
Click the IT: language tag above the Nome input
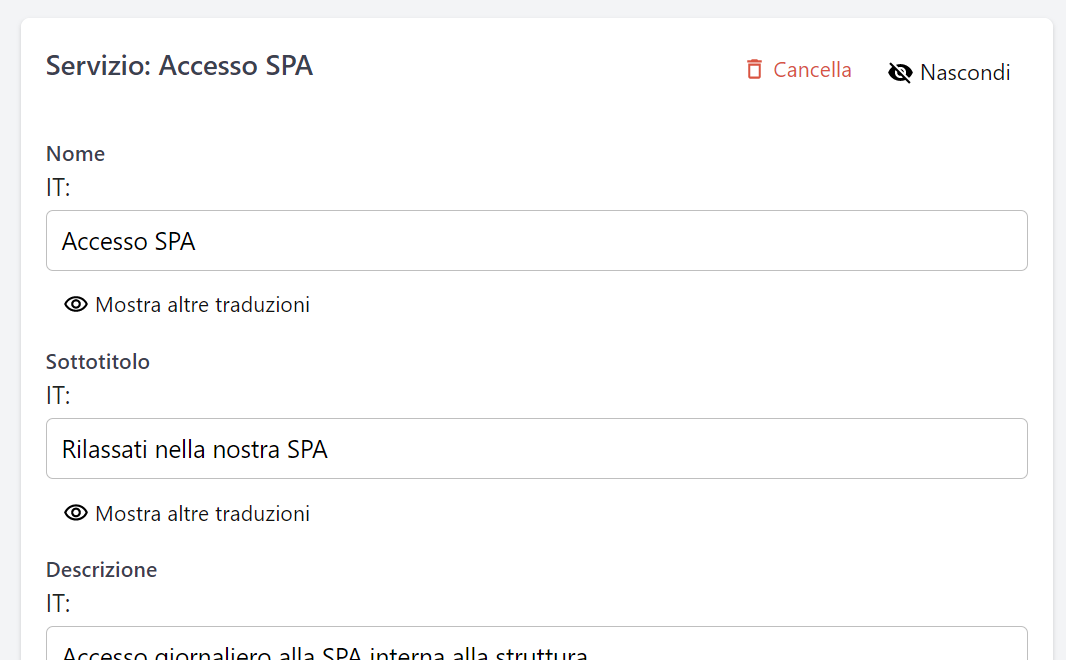58,187
